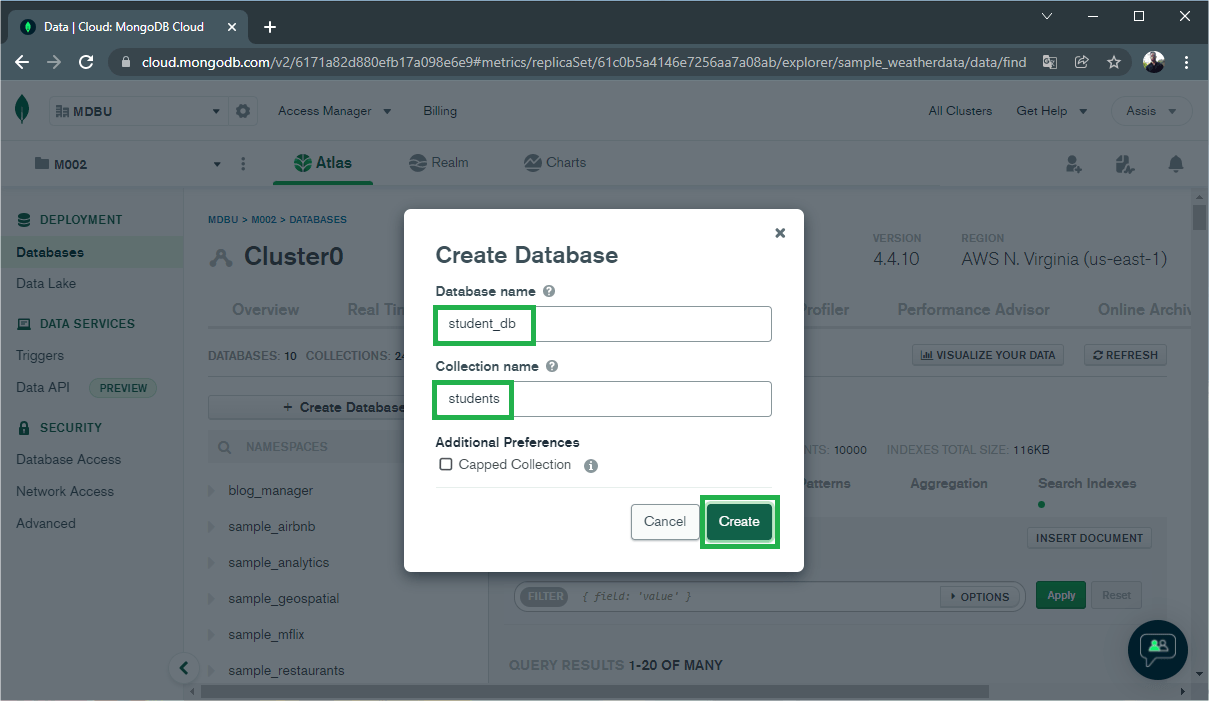Open Performance Advisor tab
1209x701 pixels.
pyautogui.click(x=973, y=309)
